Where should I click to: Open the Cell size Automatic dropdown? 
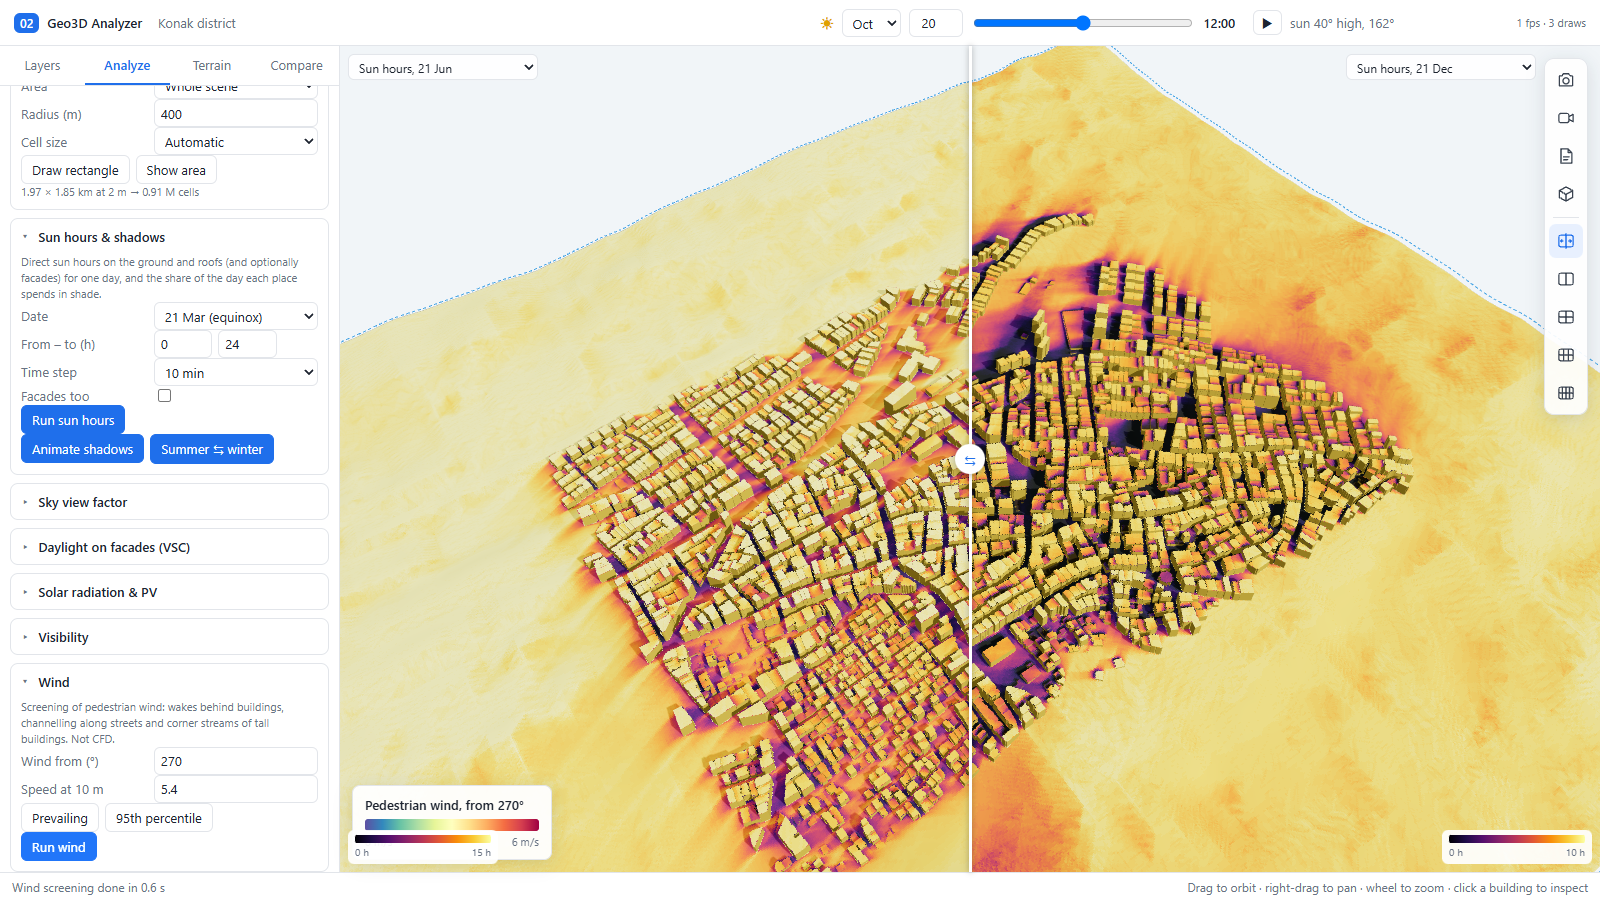(236, 142)
